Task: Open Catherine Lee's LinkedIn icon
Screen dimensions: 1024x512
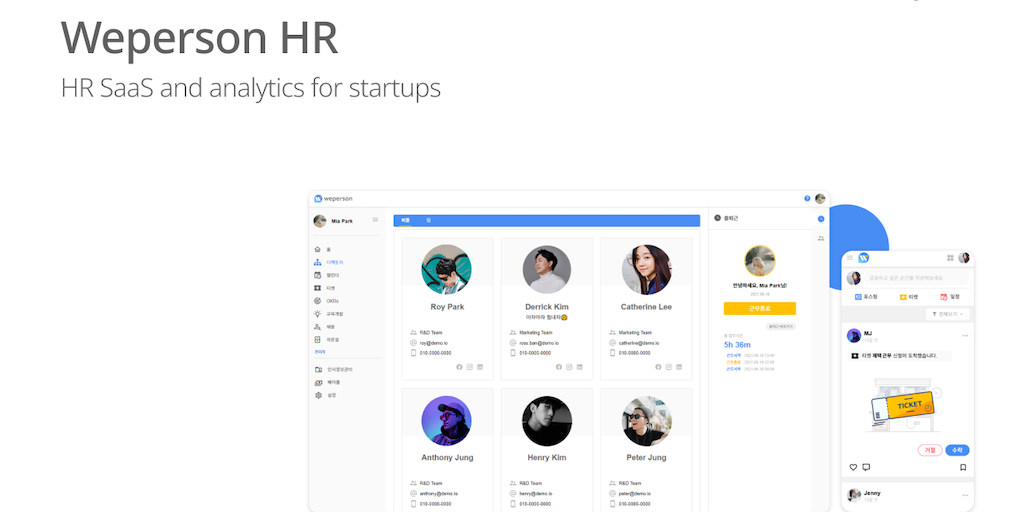Action: 679,367
